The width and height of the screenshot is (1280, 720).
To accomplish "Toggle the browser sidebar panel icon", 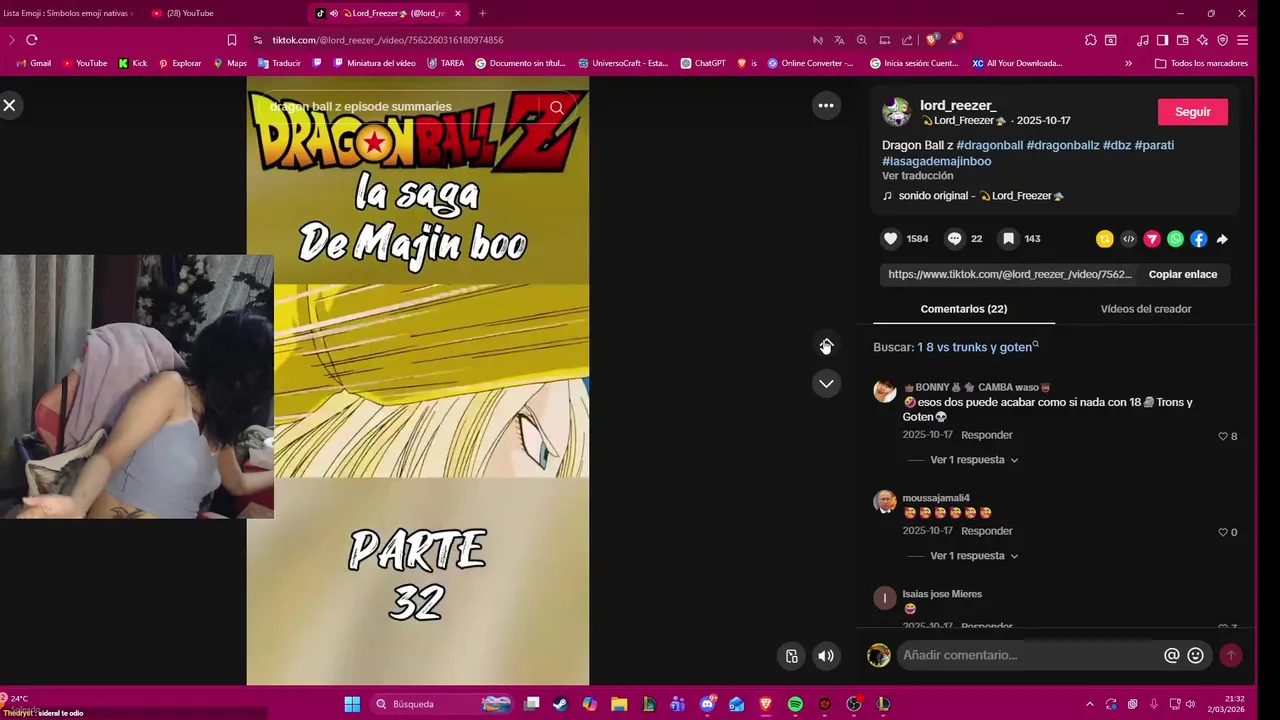I will (1162, 40).
